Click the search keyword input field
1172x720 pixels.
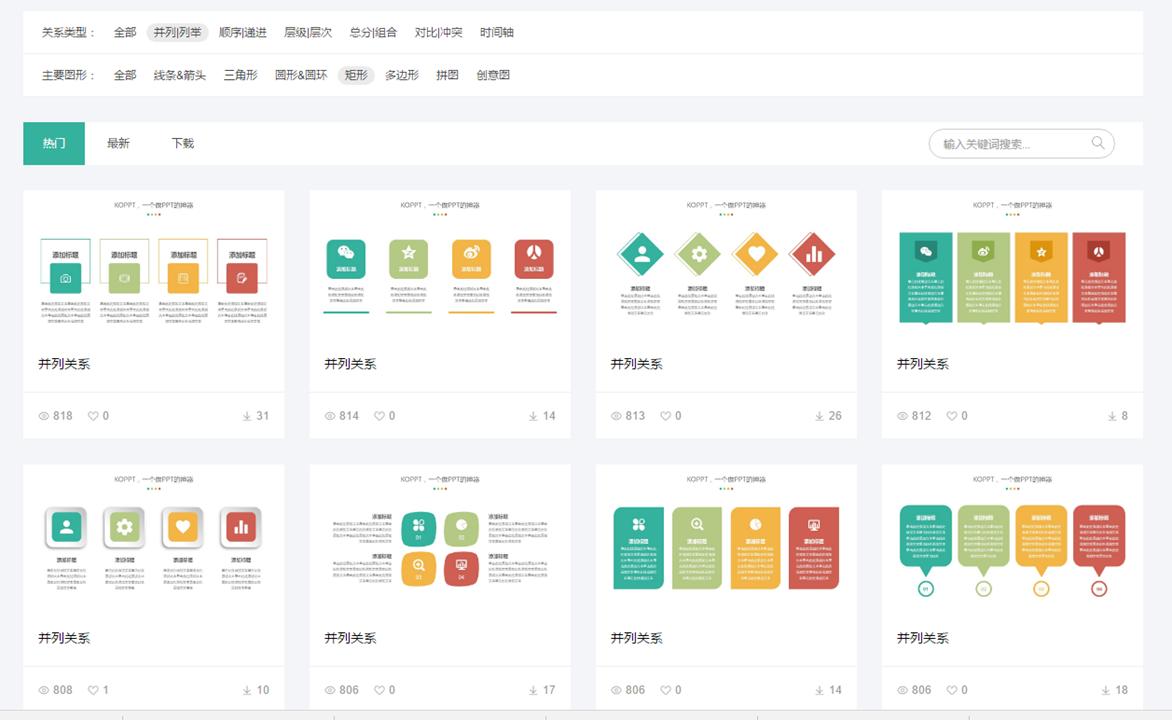[1000, 143]
